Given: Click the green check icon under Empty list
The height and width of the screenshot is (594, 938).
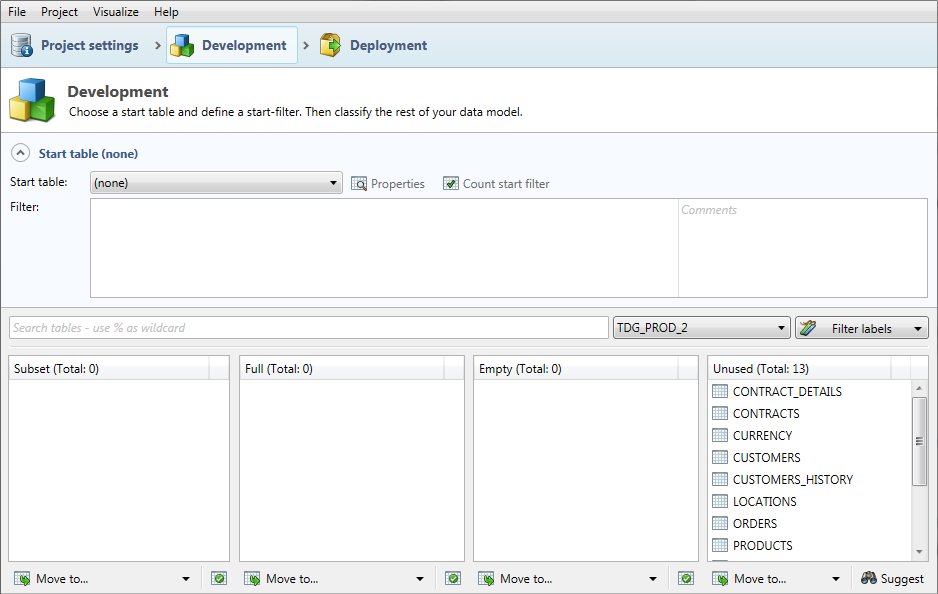Looking at the screenshot, I should (x=686, y=578).
